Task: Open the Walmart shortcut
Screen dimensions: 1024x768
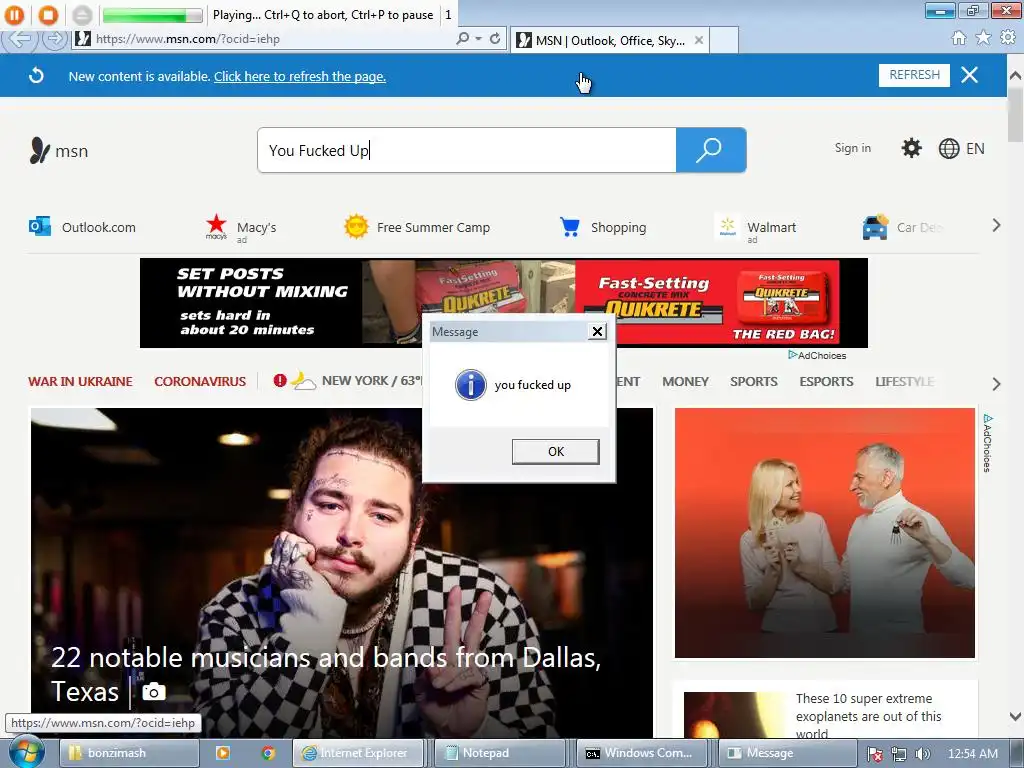Action: pyautogui.click(x=756, y=228)
